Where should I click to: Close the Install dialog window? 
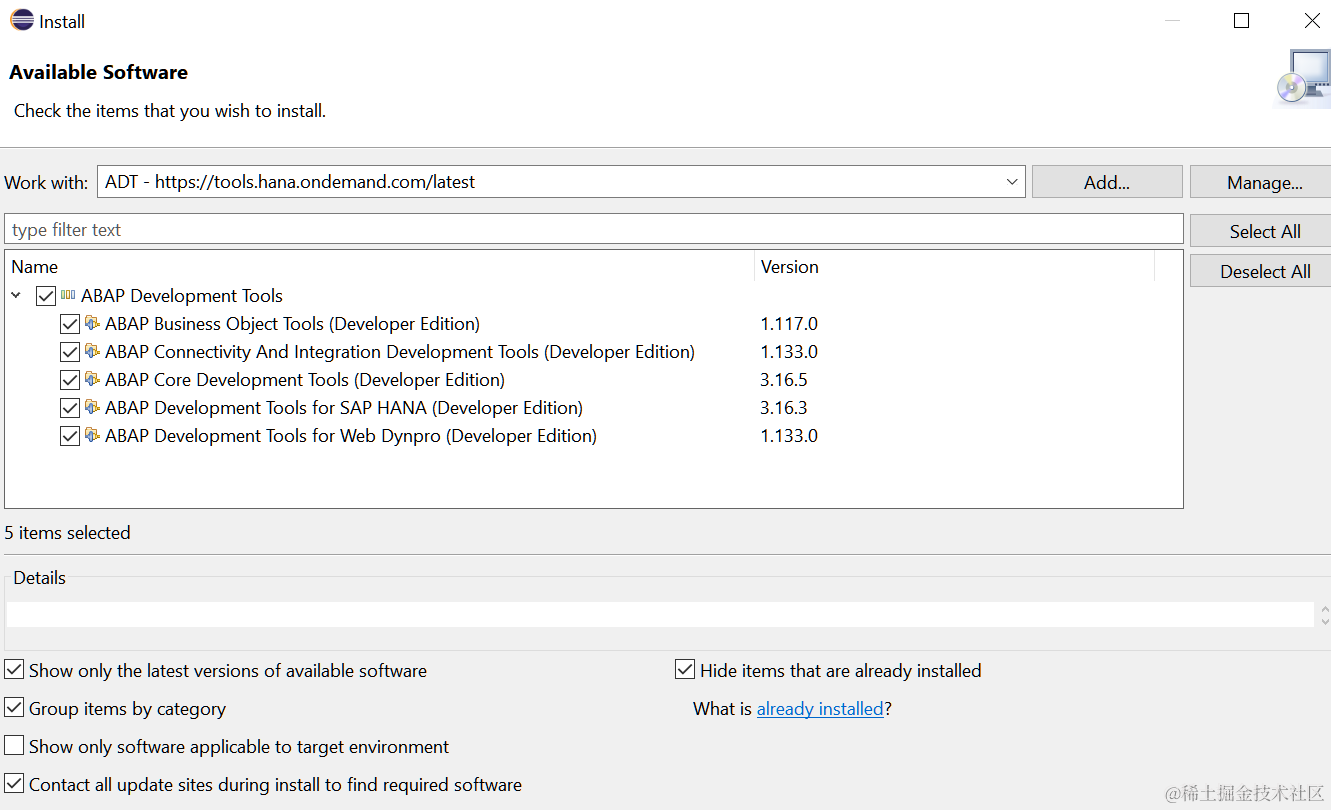1312,20
